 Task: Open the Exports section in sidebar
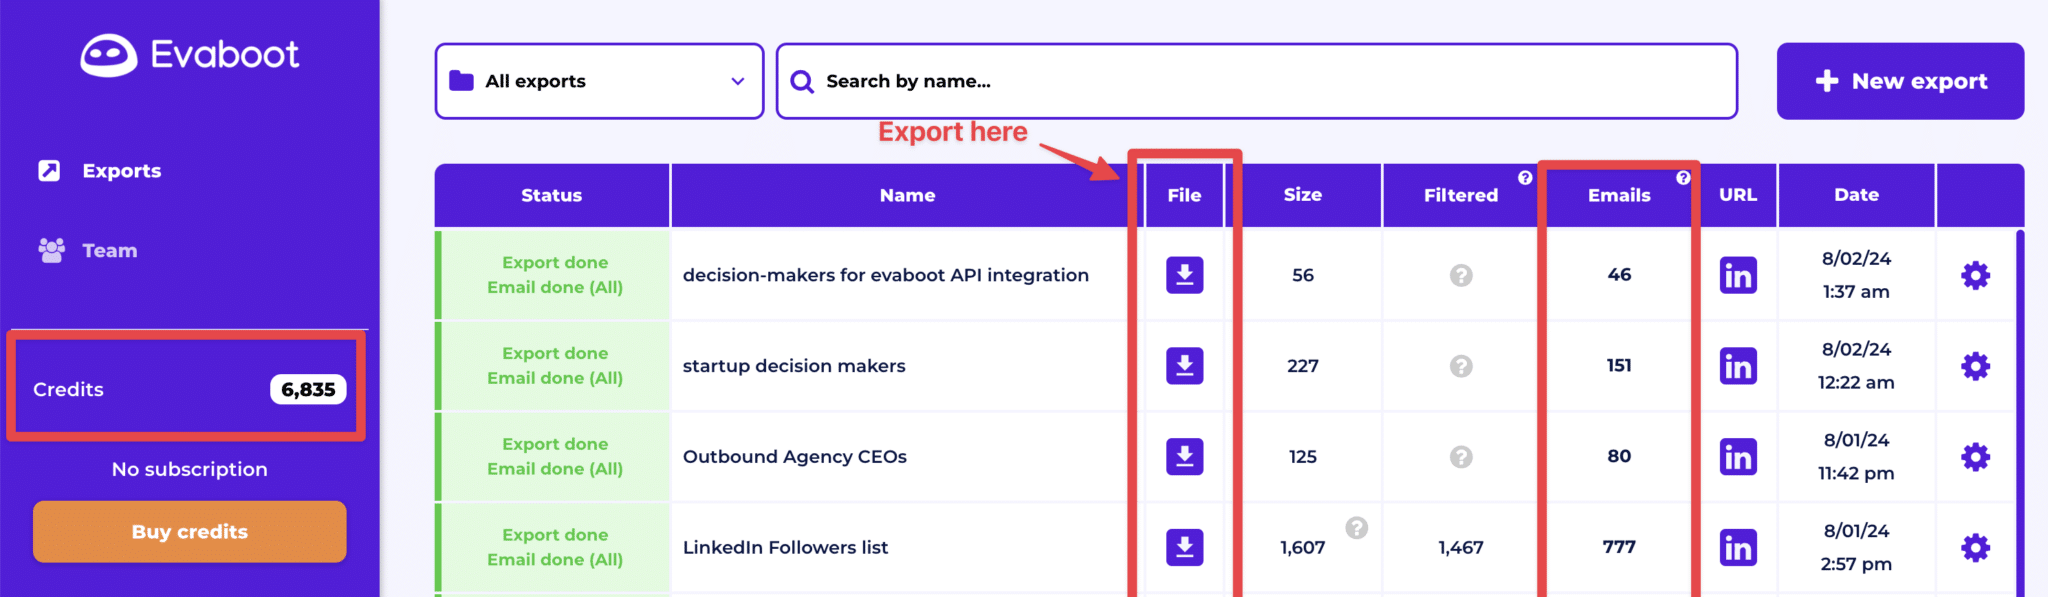[120, 170]
